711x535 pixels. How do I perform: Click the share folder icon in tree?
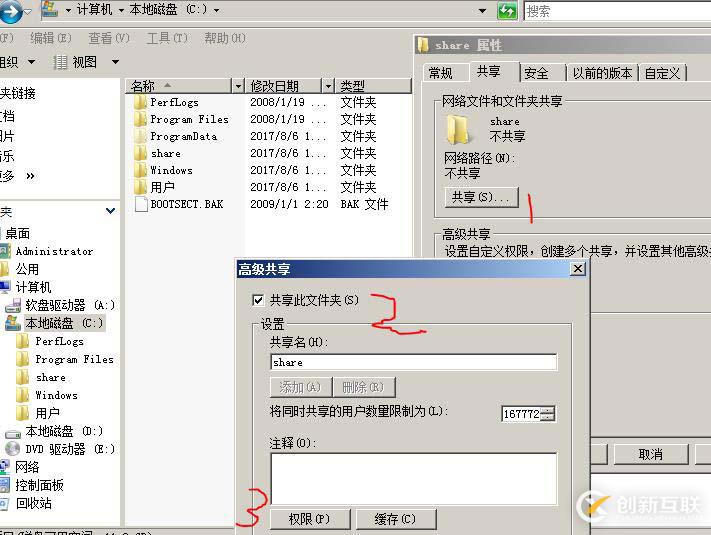pos(22,377)
